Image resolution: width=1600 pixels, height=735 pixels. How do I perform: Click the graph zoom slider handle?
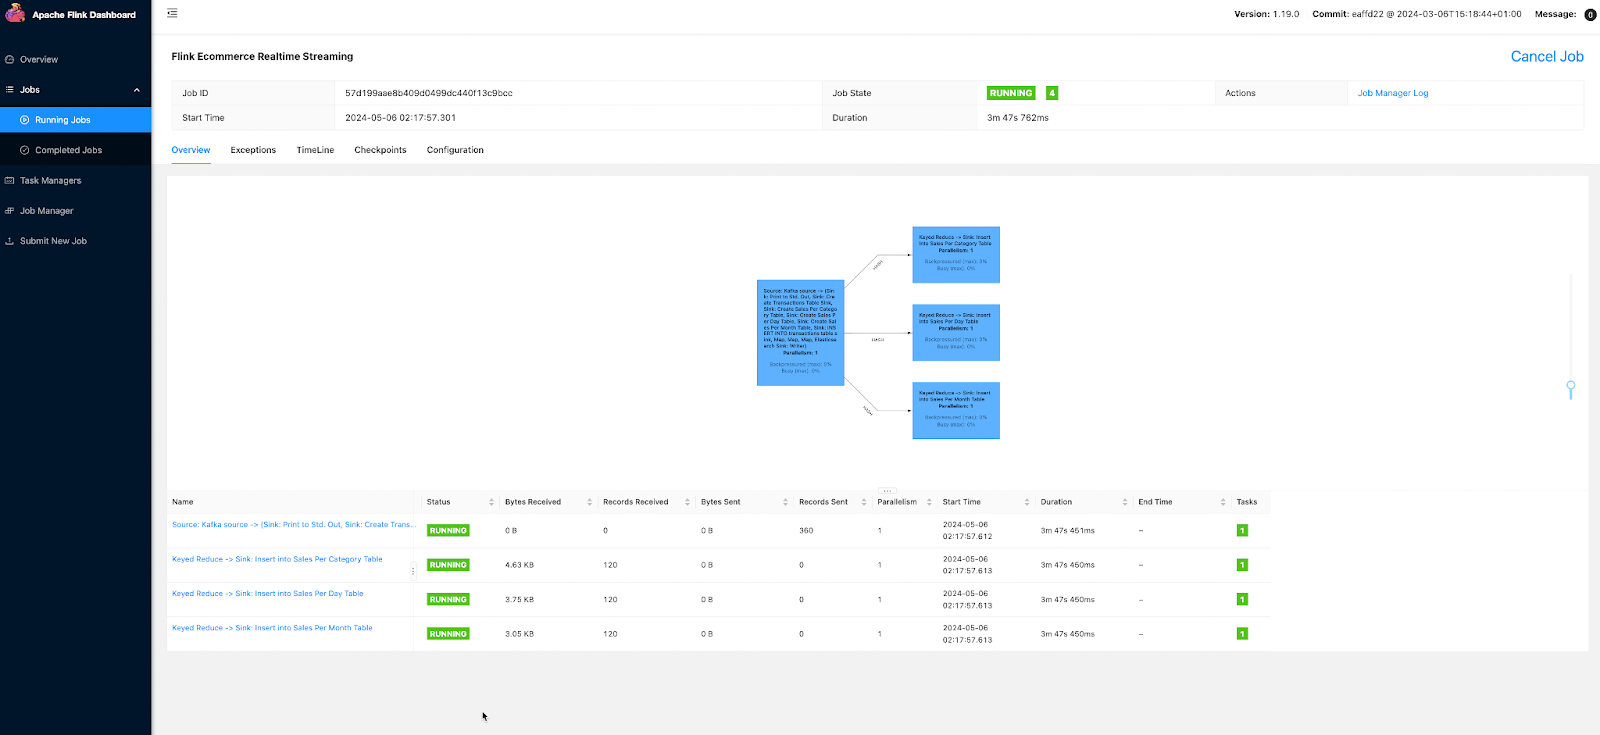[x=1571, y=387]
